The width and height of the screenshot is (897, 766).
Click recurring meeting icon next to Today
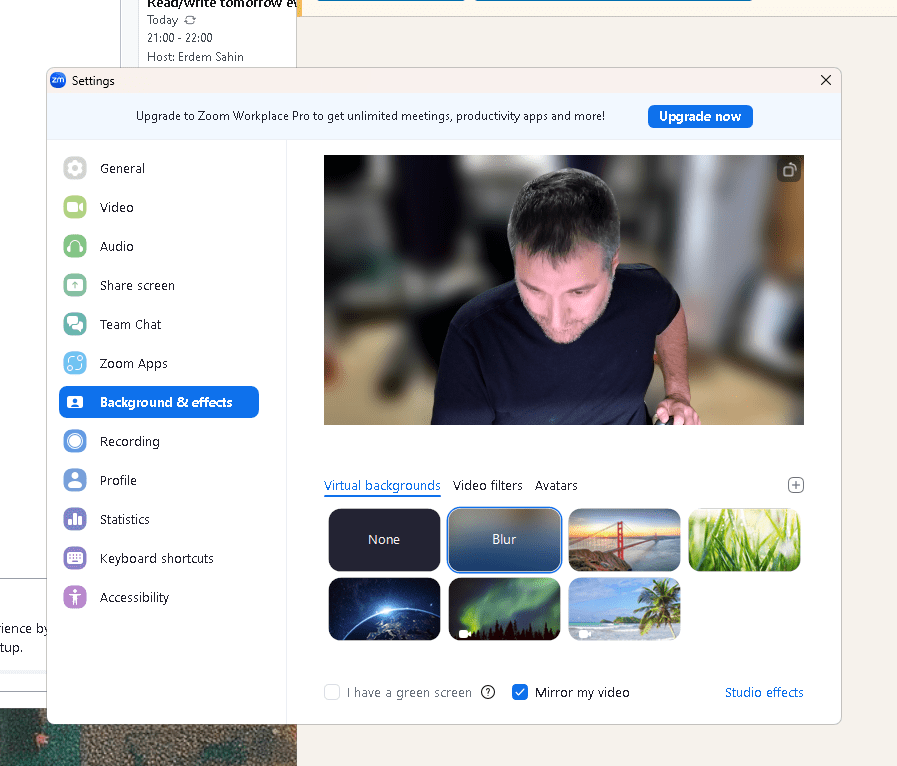tap(190, 20)
